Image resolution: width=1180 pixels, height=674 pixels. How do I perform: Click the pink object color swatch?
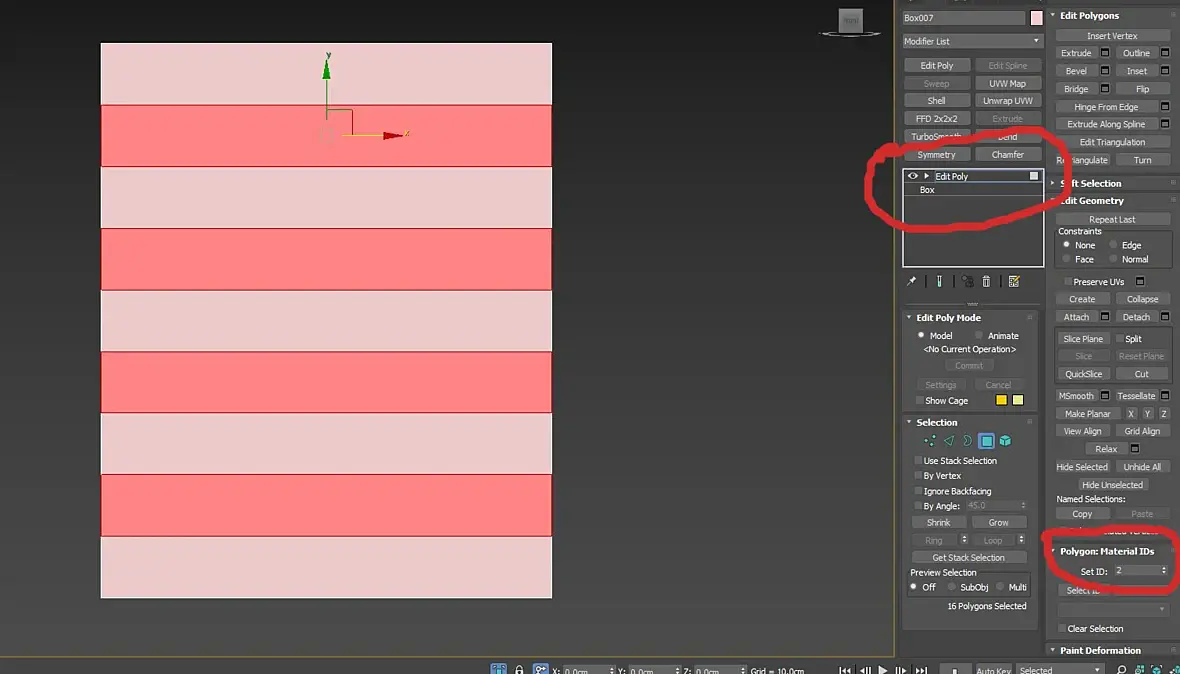pos(1036,18)
